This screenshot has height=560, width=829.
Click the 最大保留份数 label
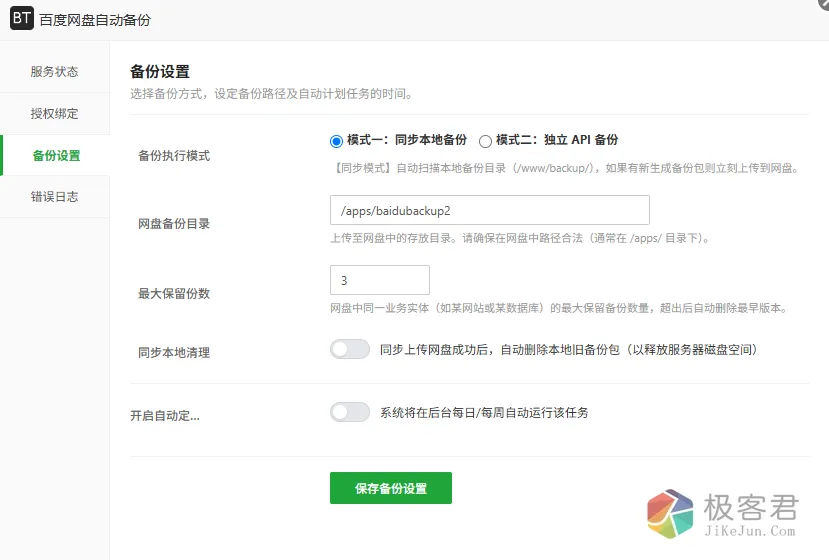tap(174, 293)
